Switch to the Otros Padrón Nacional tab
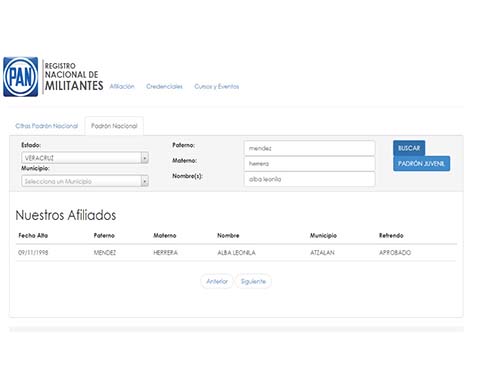 pos(47,126)
